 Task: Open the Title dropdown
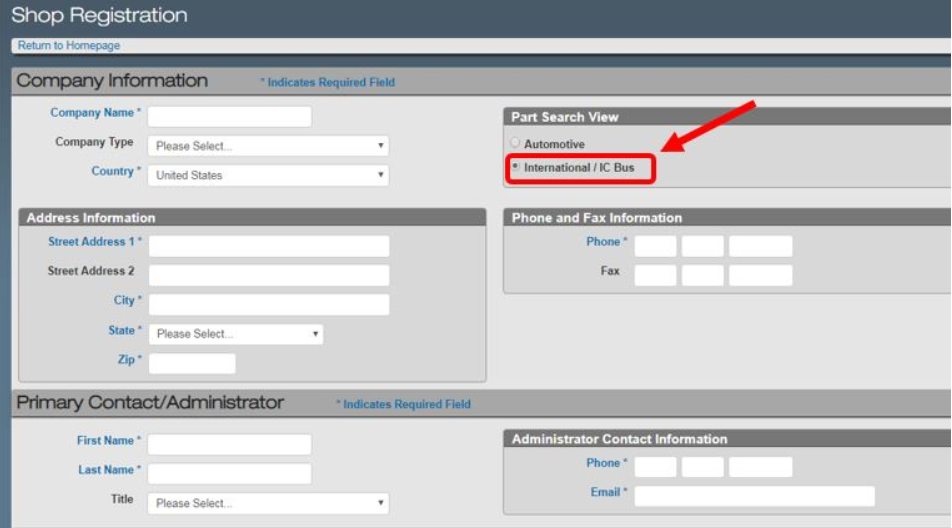(268, 503)
